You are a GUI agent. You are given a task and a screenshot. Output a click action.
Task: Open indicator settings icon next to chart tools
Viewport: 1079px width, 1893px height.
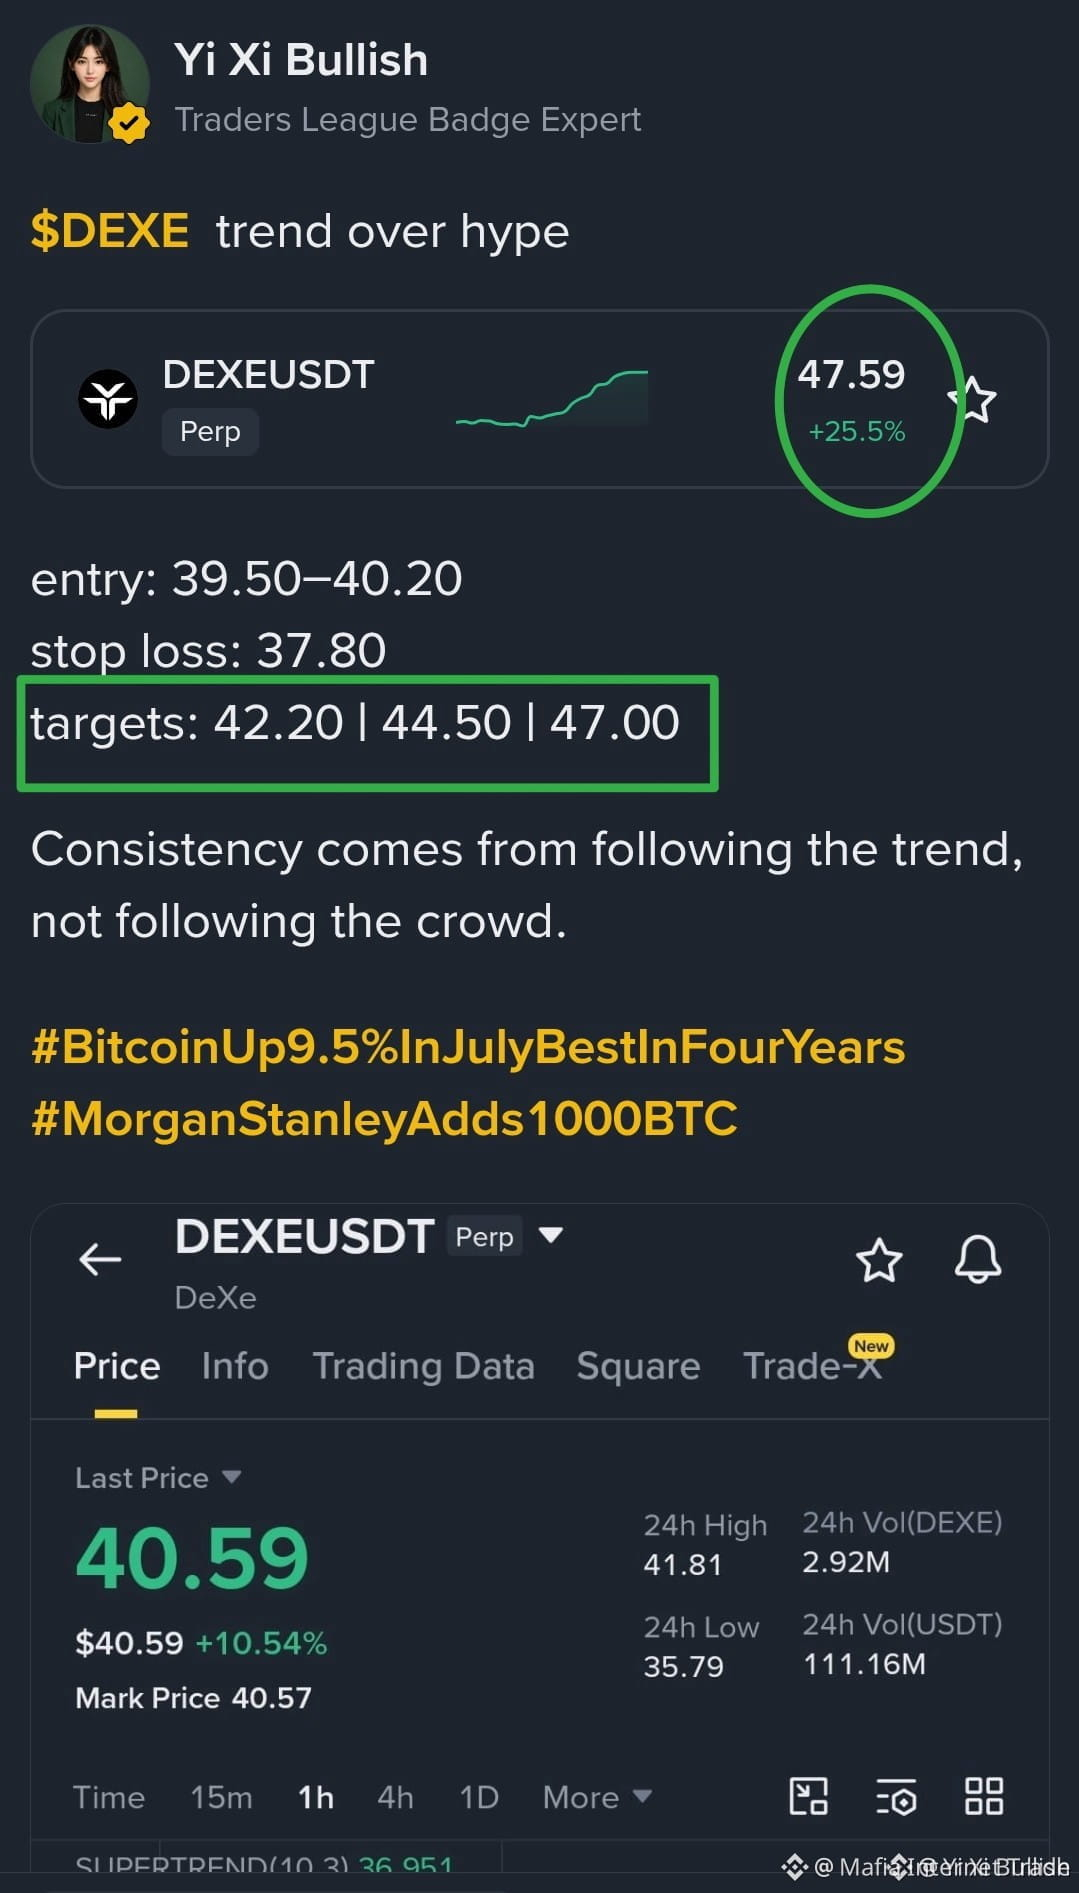click(x=896, y=1796)
